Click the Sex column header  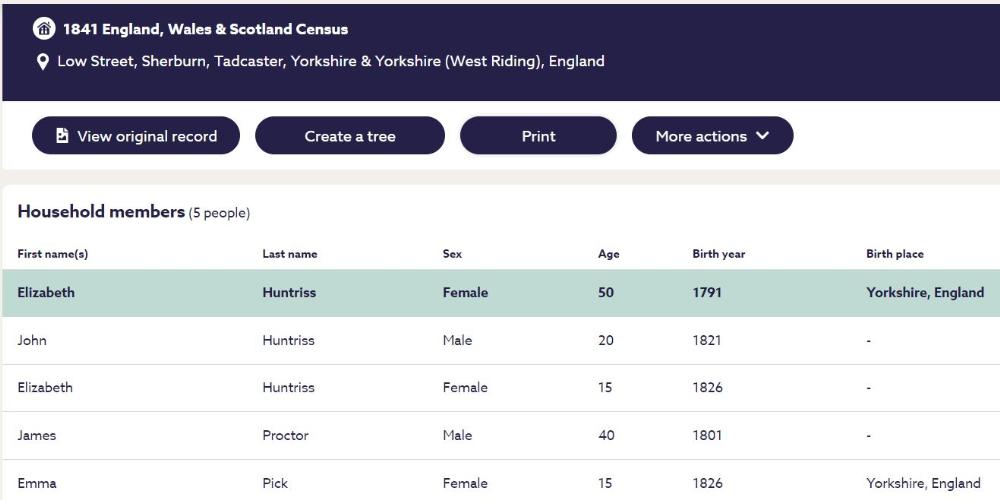pyautogui.click(x=452, y=254)
